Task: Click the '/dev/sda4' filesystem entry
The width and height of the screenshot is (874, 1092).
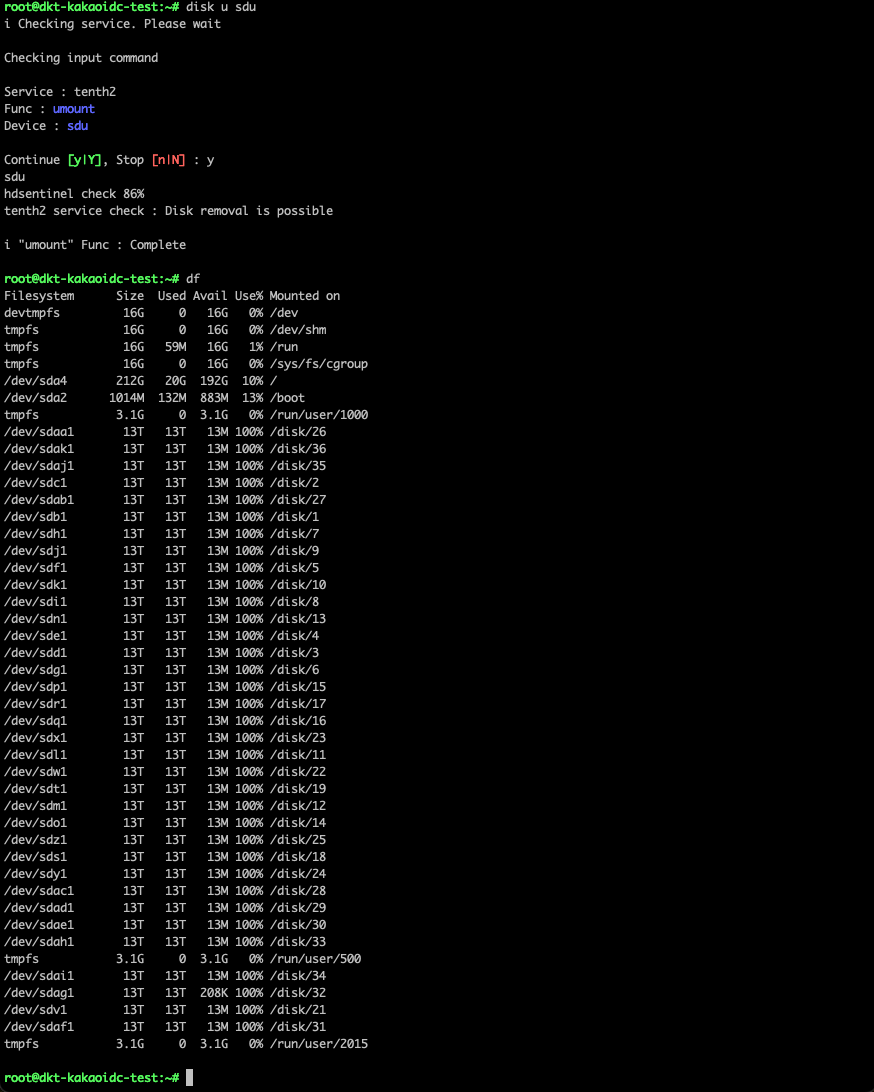Action: [36, 381]
